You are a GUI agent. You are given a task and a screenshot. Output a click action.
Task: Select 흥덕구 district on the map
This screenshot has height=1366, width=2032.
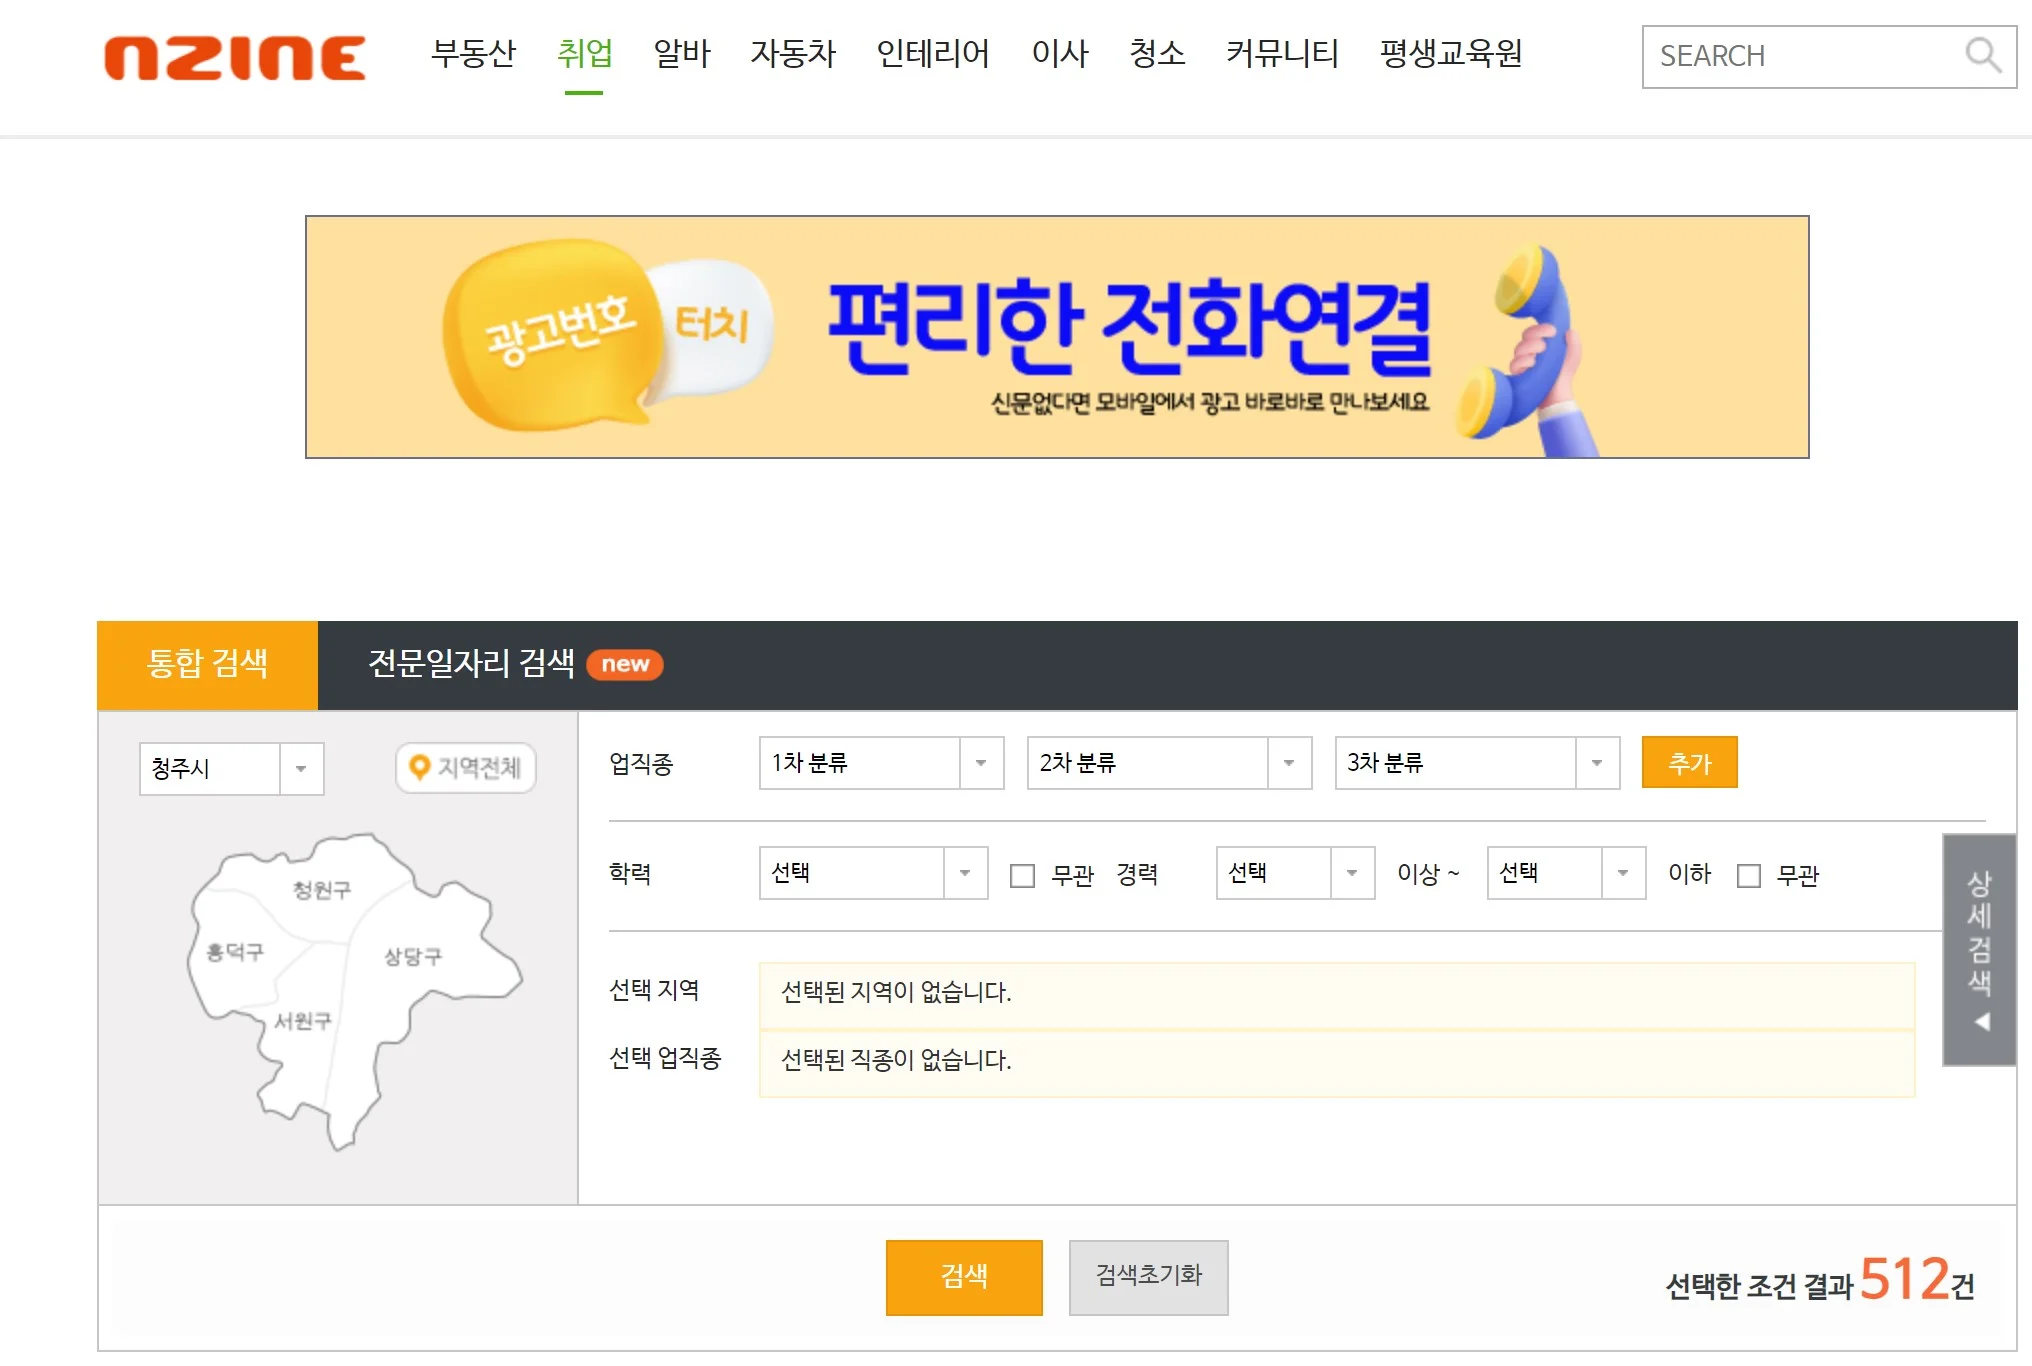(235, 952)
